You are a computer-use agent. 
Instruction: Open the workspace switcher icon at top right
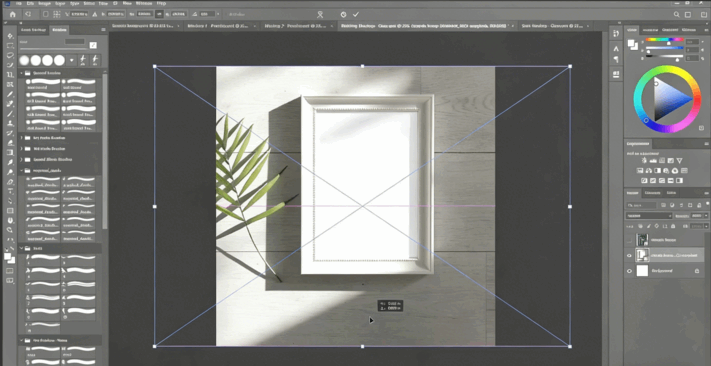[x=689, y=15]
